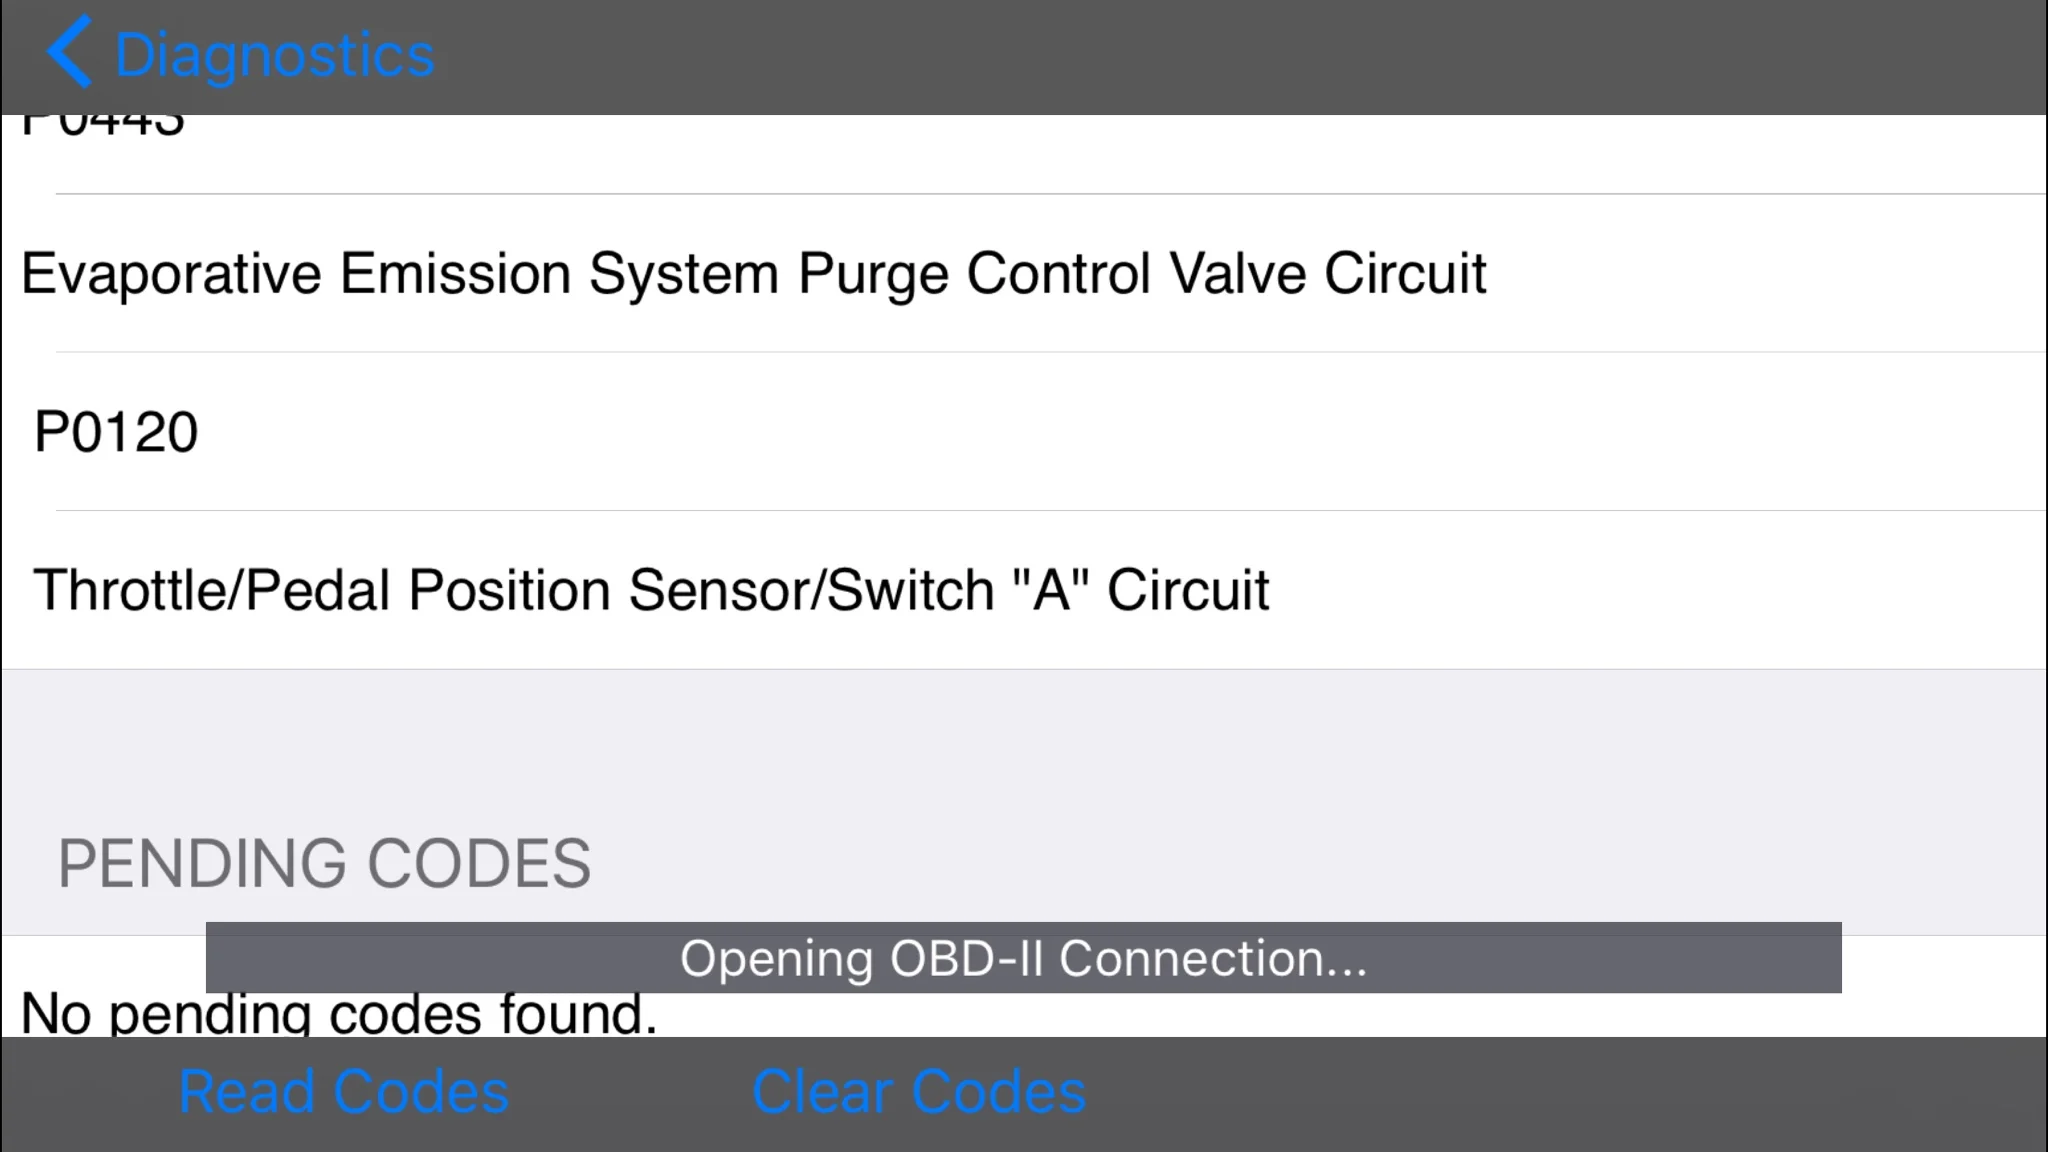Open the Evaporative Emission System Purge description
The width and height of the screenshot is (2048, 1152).
pos(1024,273)
